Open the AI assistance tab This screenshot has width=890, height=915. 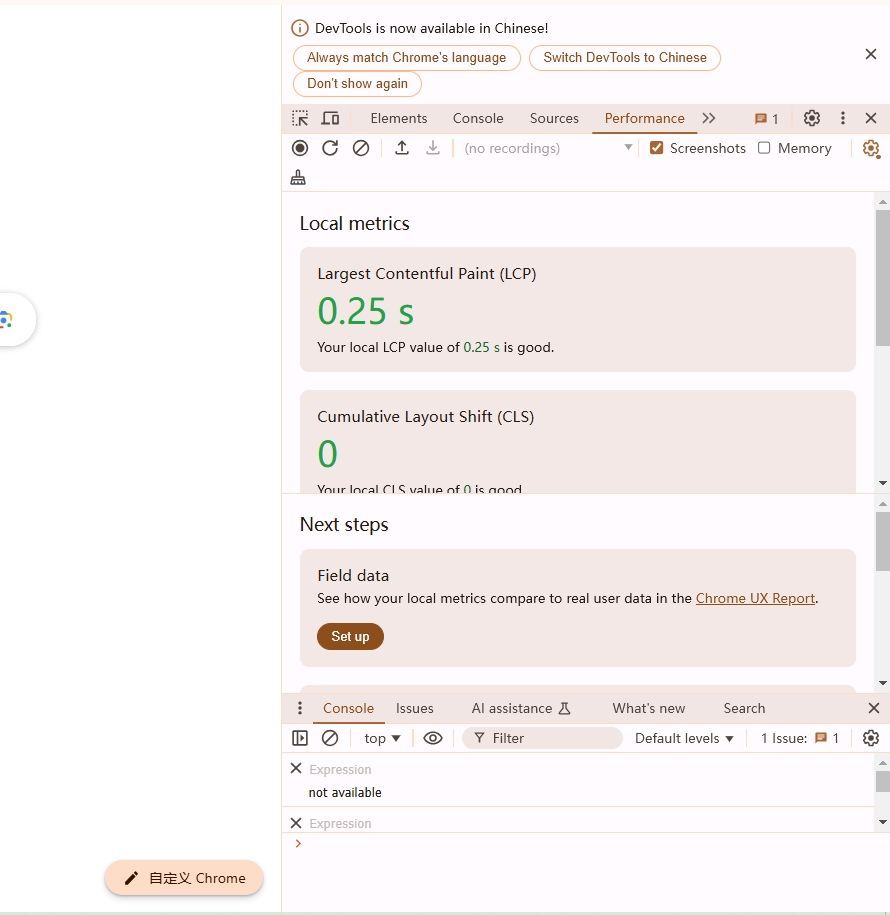pos(521,708)
